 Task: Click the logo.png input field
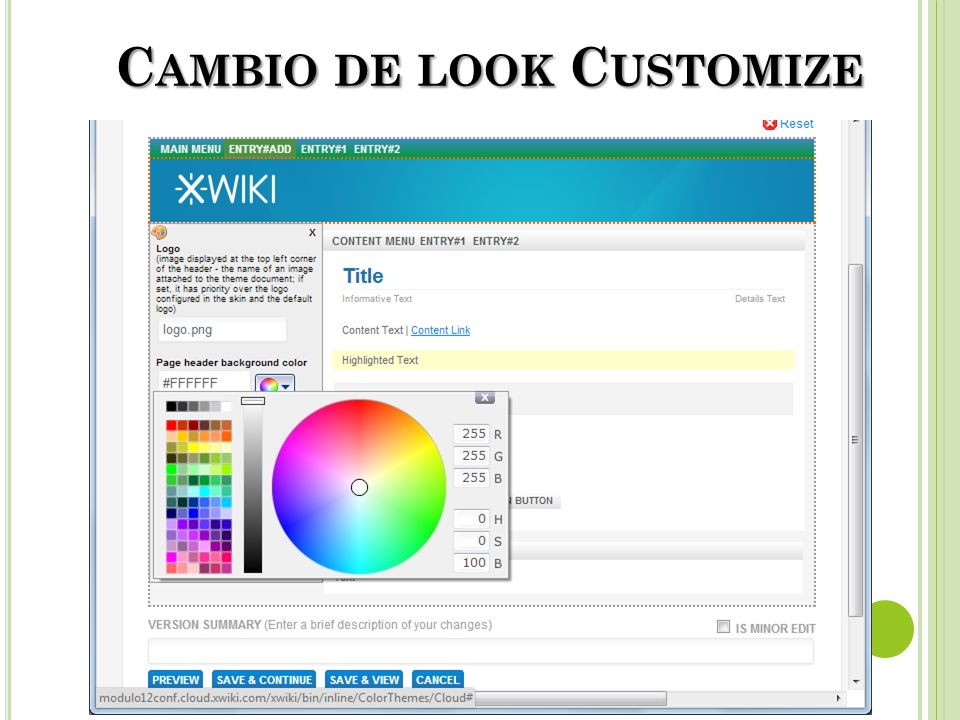point(222,330)
